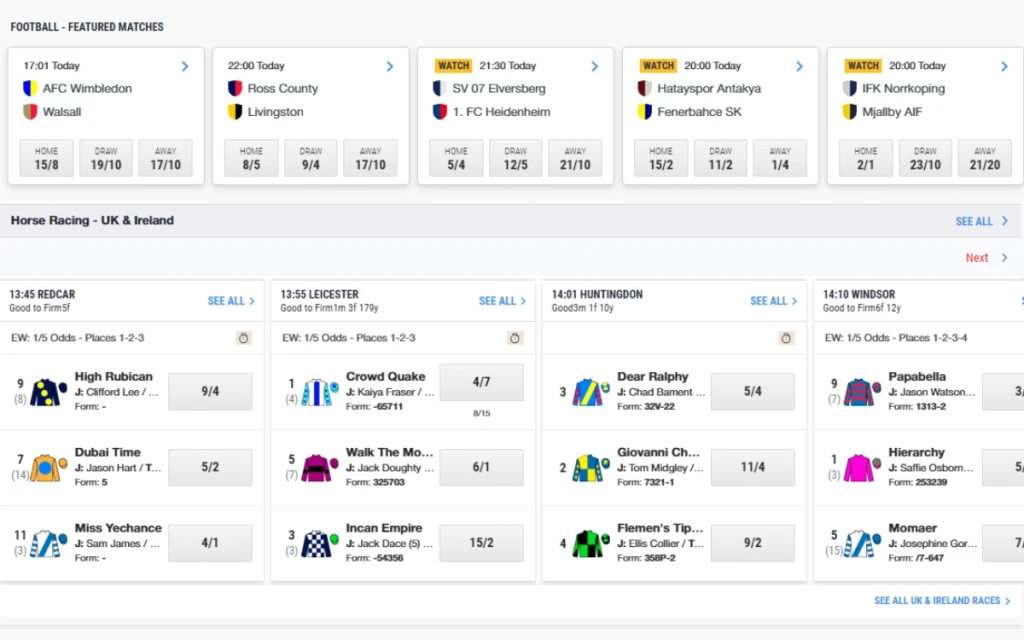Image resolution: width=1024 pixels, height=640 pixels.
Task: Select Incan Empire odds 15/2
Action: coord(481,543)
